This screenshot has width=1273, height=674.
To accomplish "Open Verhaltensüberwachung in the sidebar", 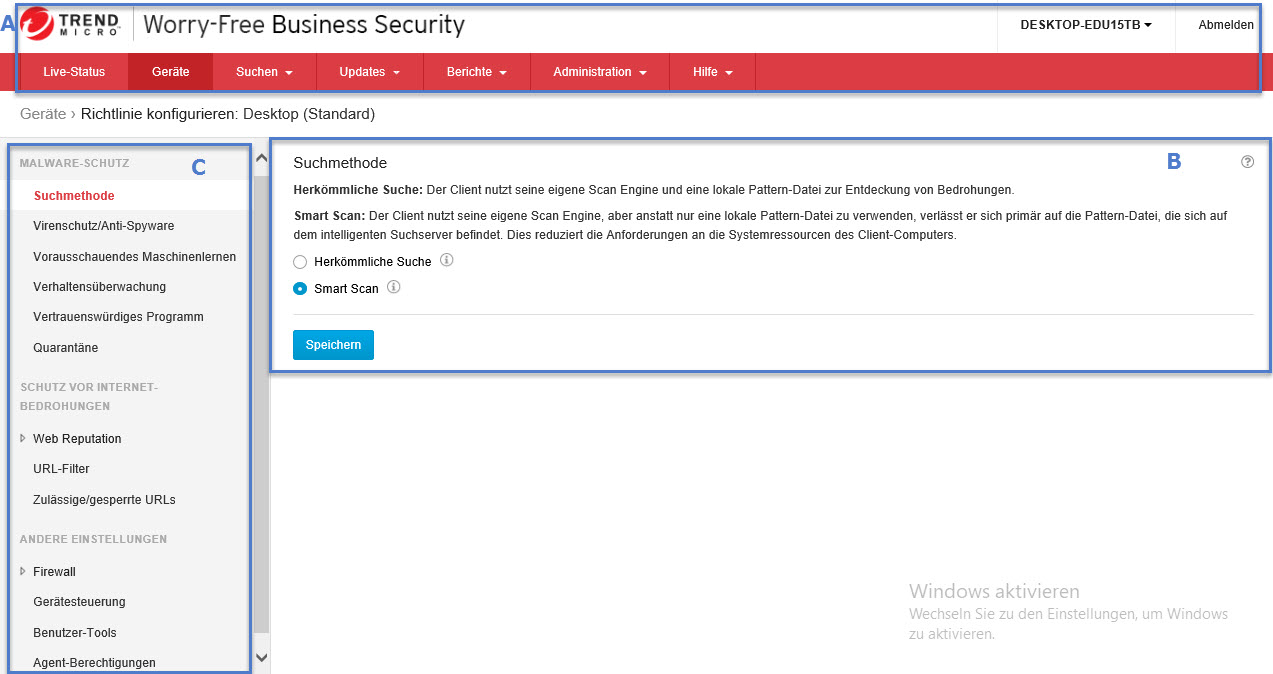I will pos(99,287).
